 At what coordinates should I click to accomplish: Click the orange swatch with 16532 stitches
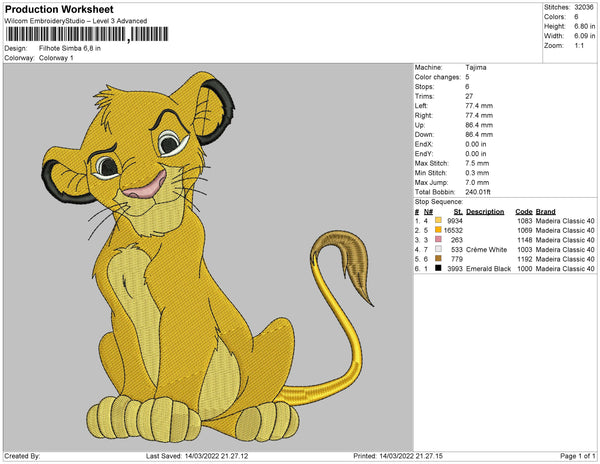(x=438, y=230)
